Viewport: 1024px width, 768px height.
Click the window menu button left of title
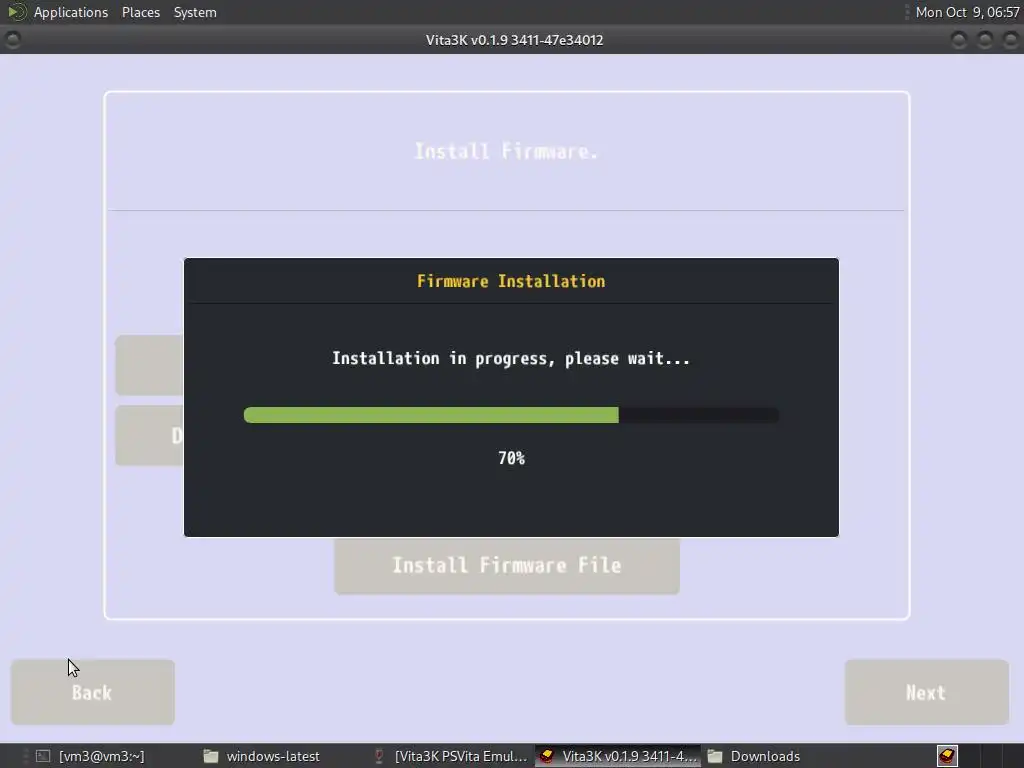[x=12, y=40]
